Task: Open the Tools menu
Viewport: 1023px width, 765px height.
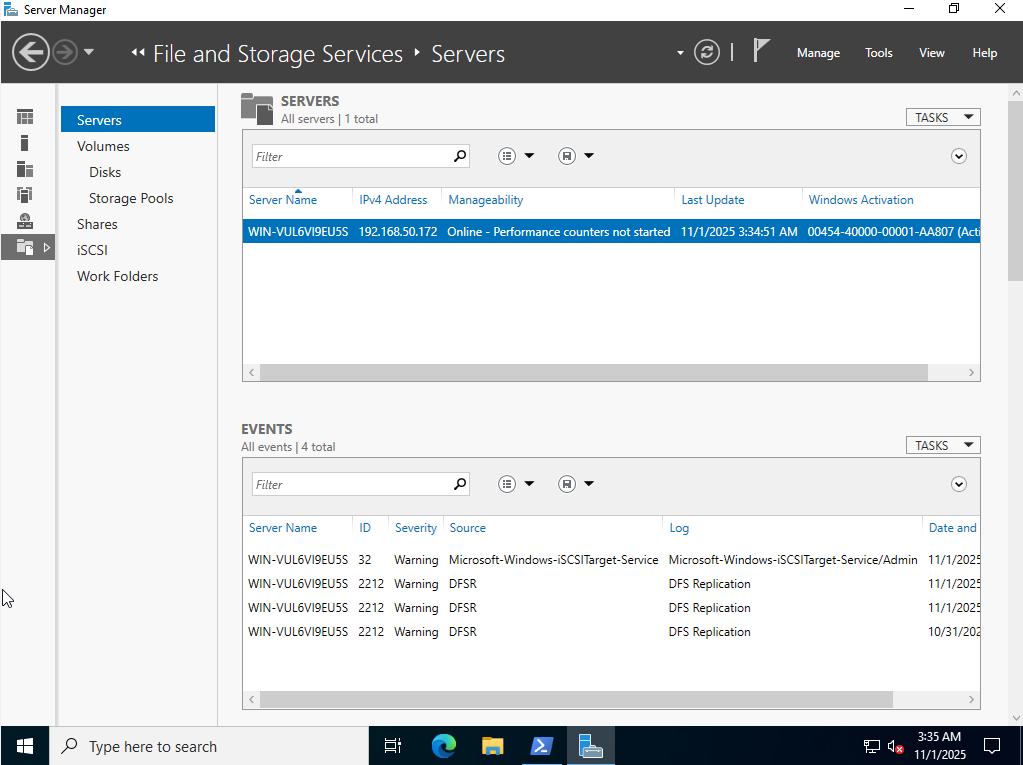Action: point(879,53)
